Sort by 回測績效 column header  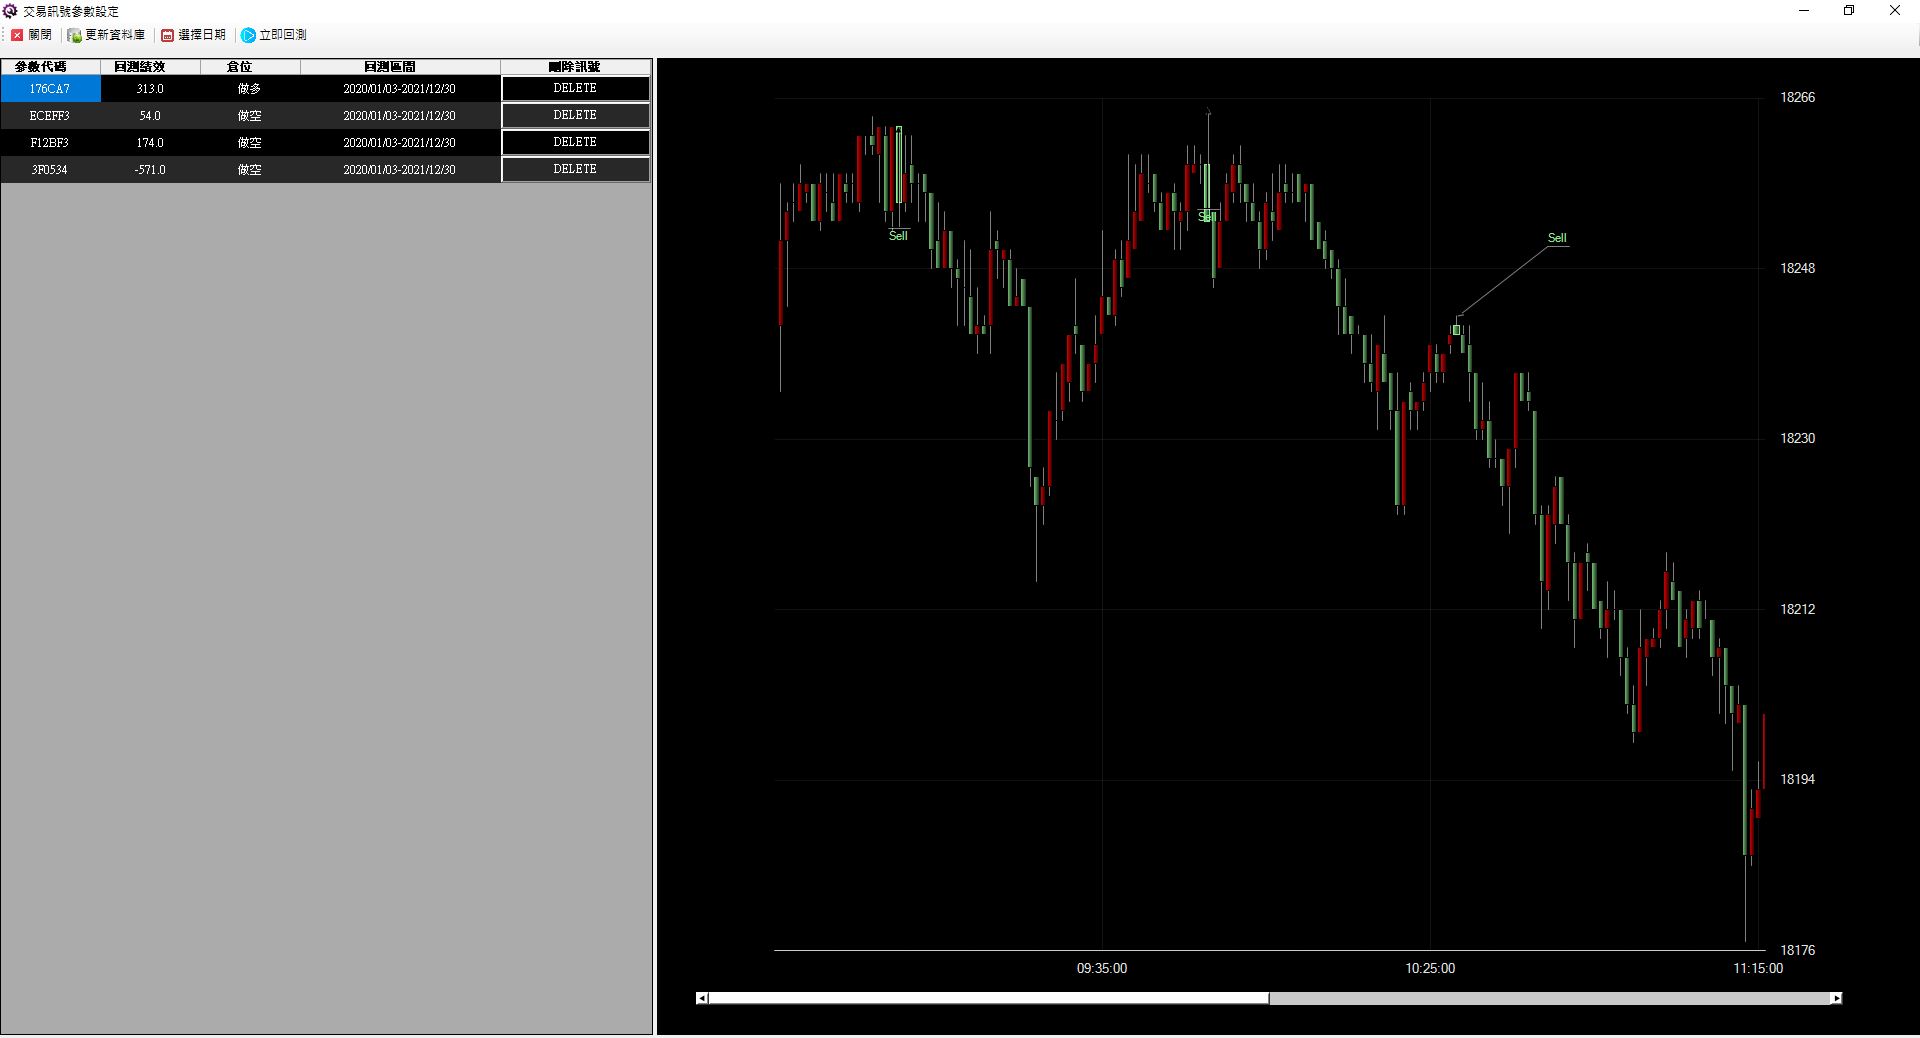(150, 67)
